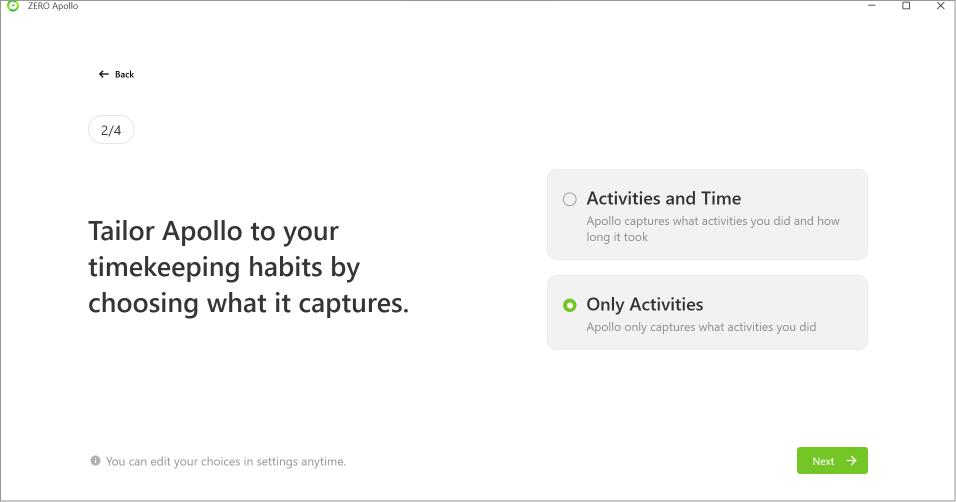Click the 'Only Activities' option title
Screen dimensions: 956x502
[644, 304]
